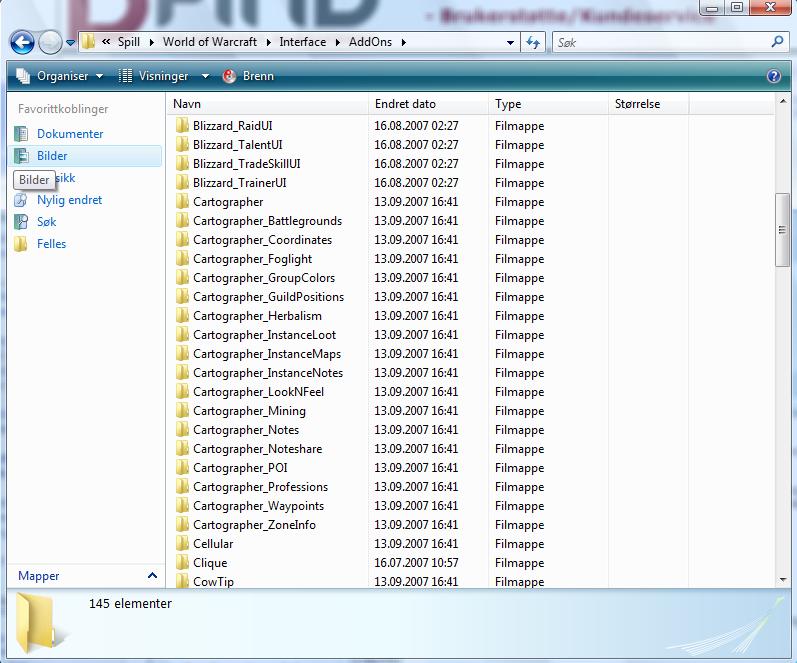Select the Cartographer_Noteshare folder name
Screen dimensions: 797x663
point(257,449)
